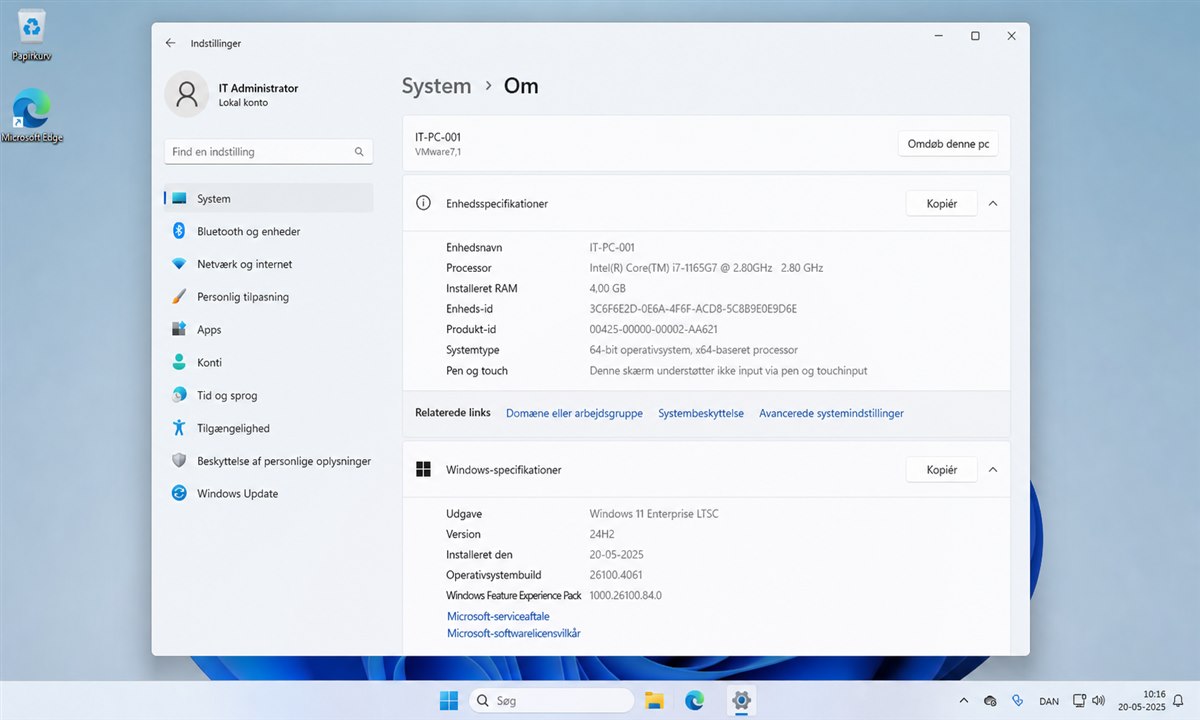Click the IT Administrator profile avatar
1200x720 pixels.
point(186,94)
